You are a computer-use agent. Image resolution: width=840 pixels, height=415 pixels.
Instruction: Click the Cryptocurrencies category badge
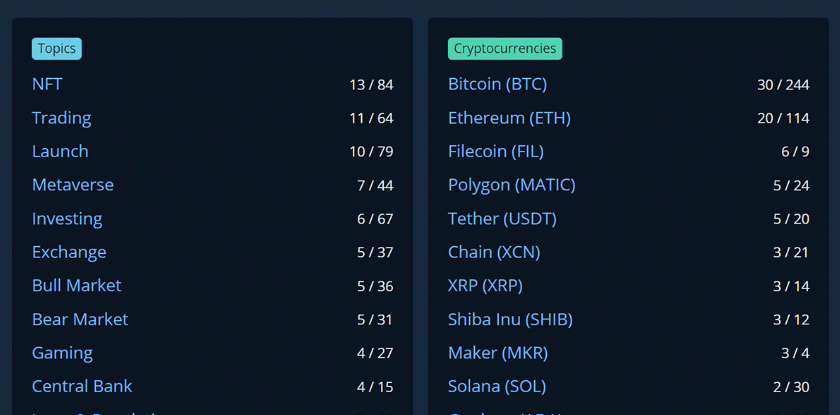tap(505, 49)
